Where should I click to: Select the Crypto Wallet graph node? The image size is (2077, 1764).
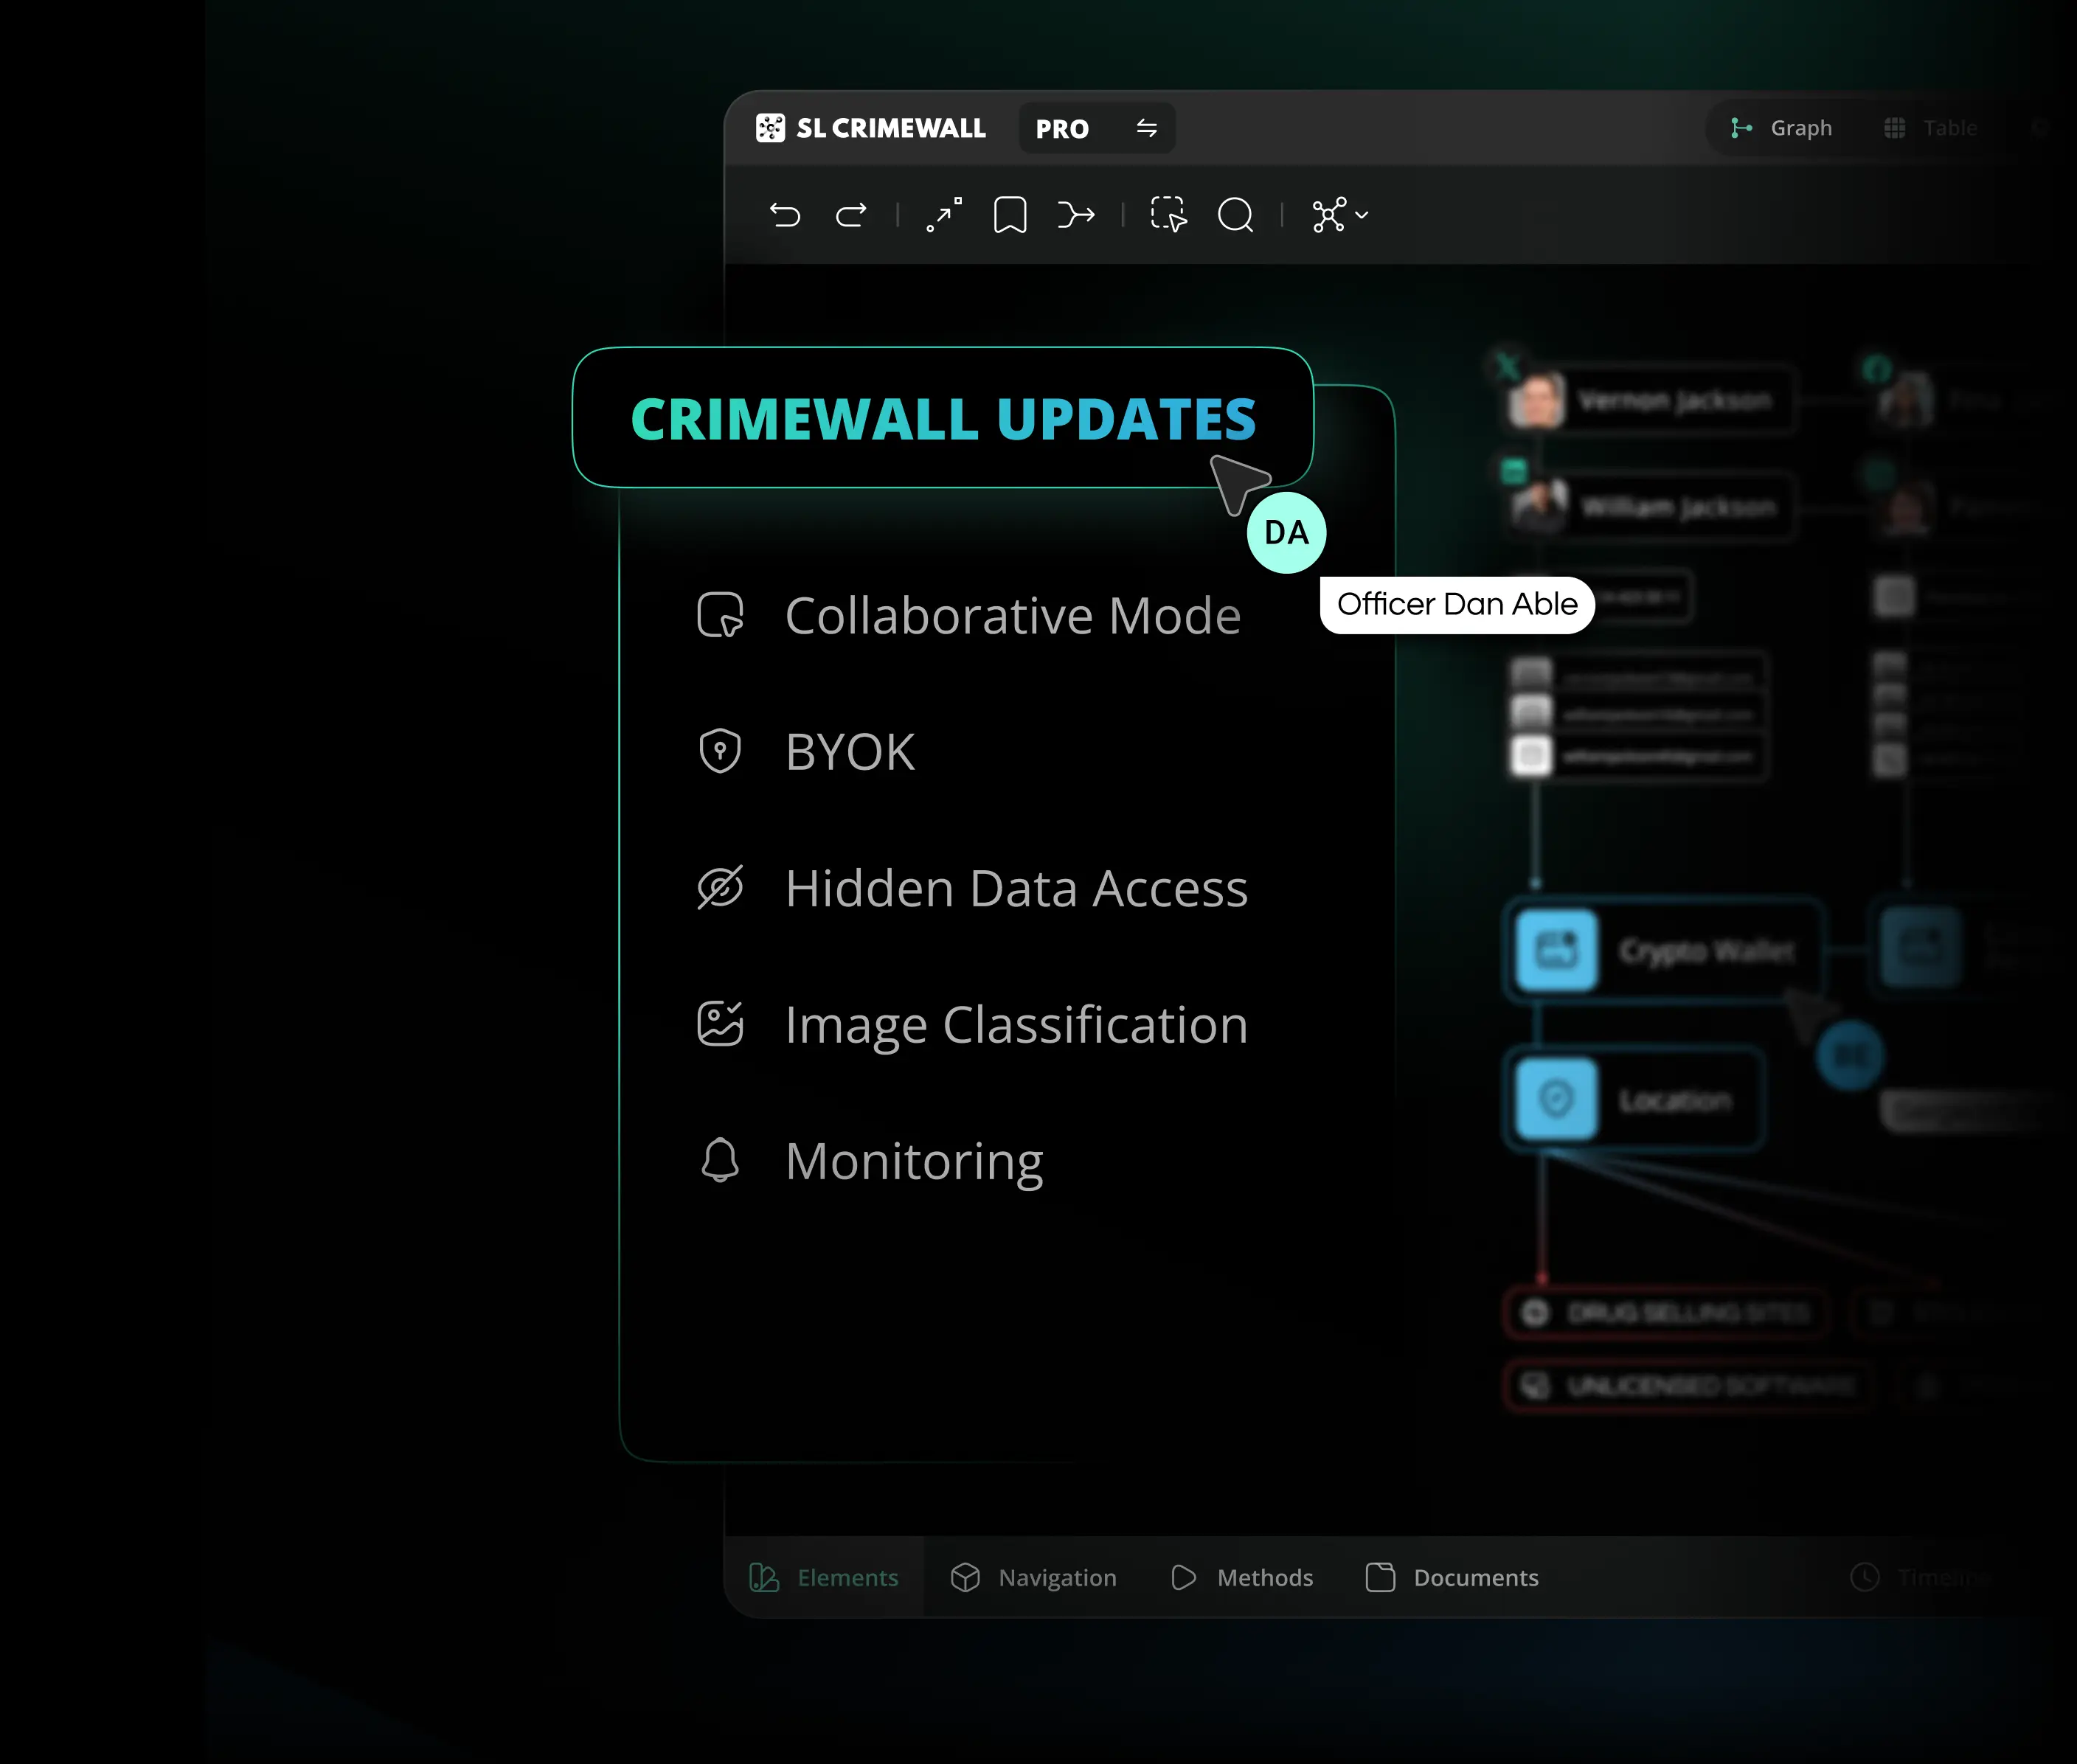click(1665, 950)
